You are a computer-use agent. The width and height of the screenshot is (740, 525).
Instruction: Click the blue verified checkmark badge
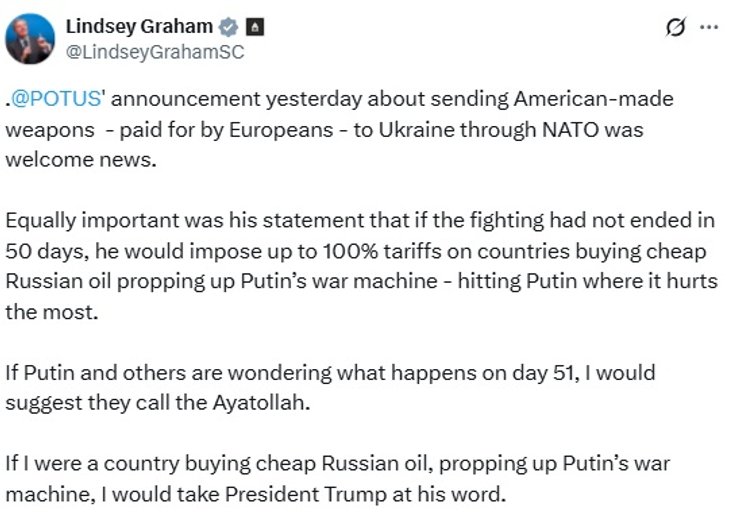[x=228, y=27]
